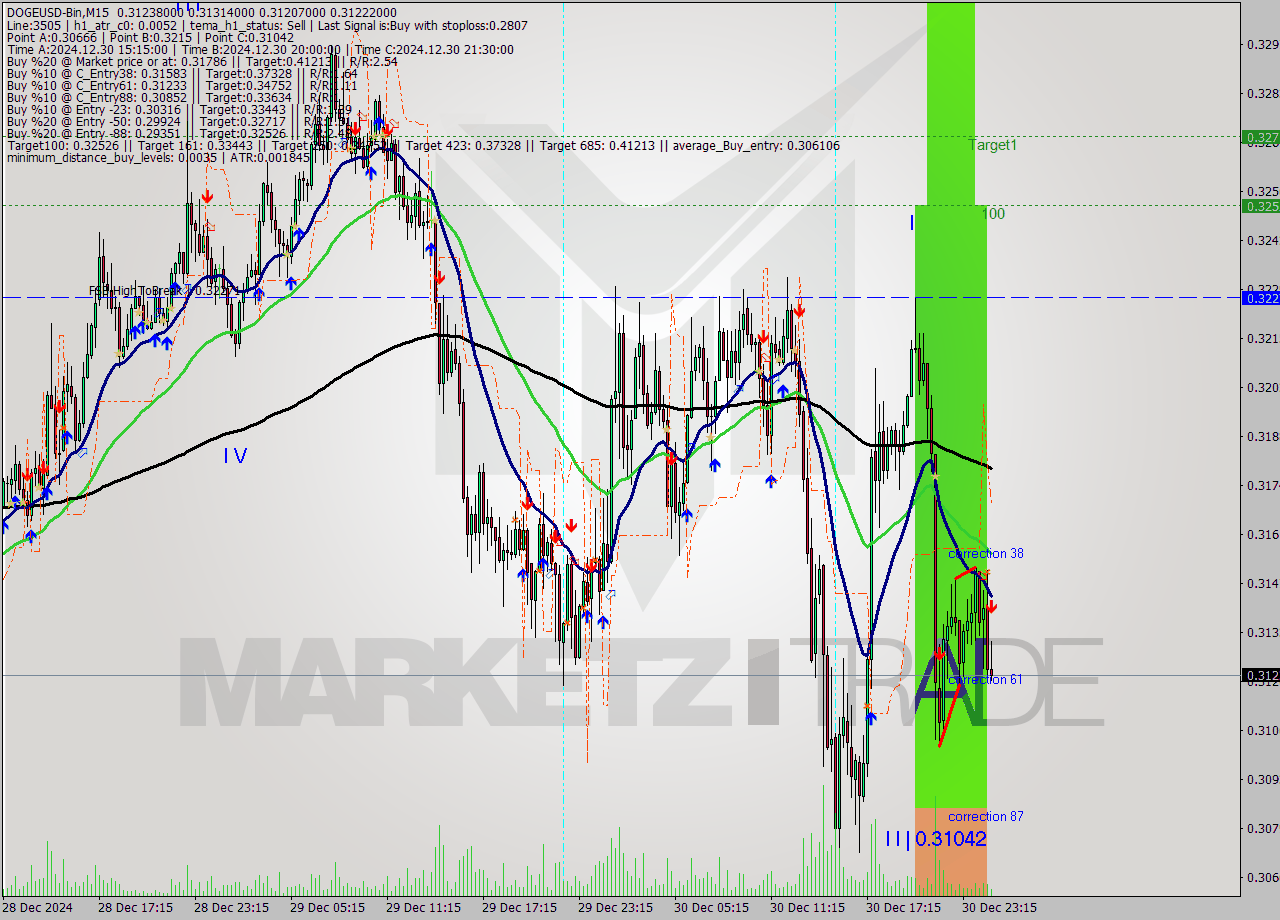Click the '29 Dec 17:15' time label
The image size is (1280, 920).
tap(519, 908)
